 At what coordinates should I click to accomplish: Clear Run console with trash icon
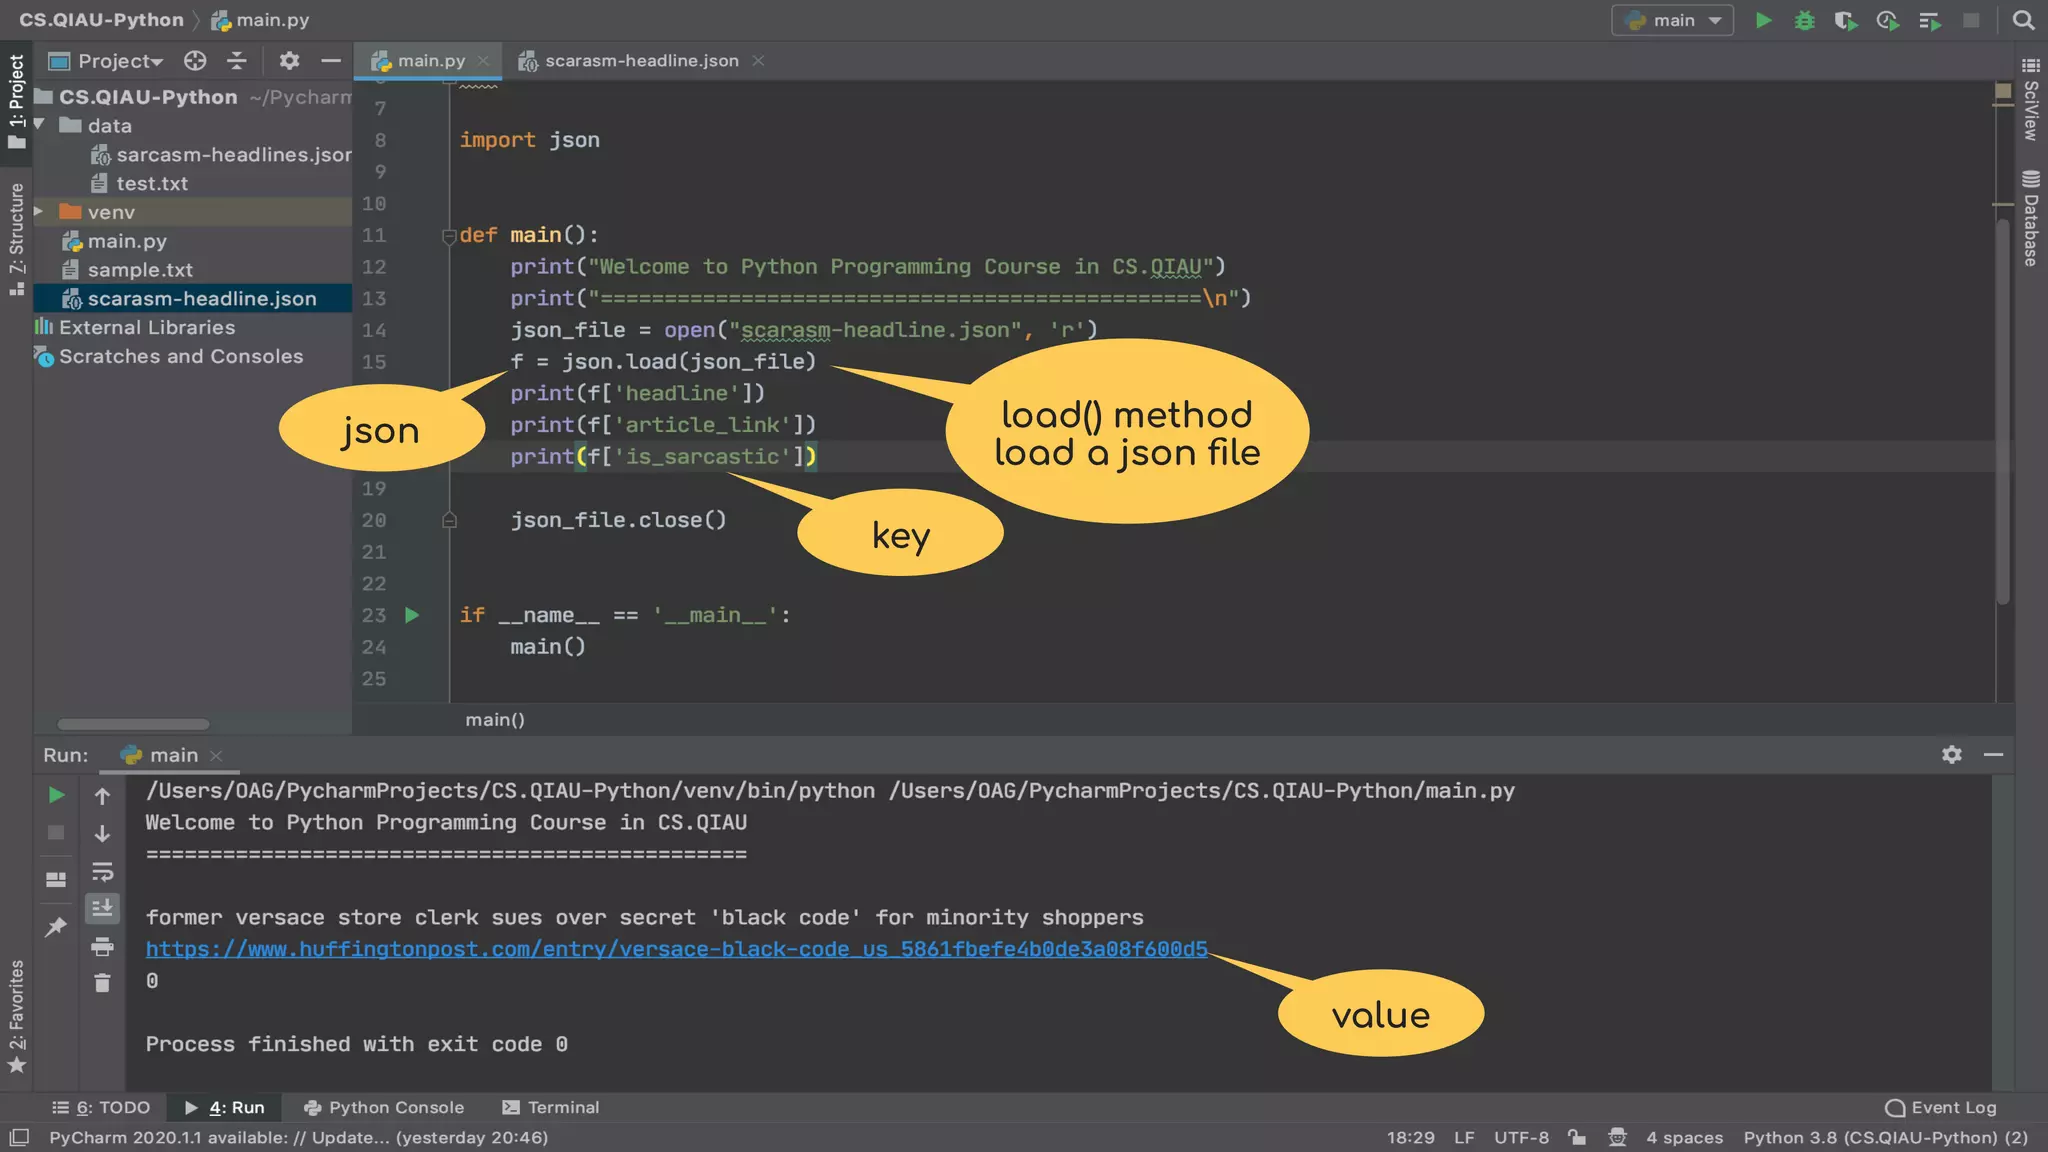pyautogui.click(x=102, y=983)
